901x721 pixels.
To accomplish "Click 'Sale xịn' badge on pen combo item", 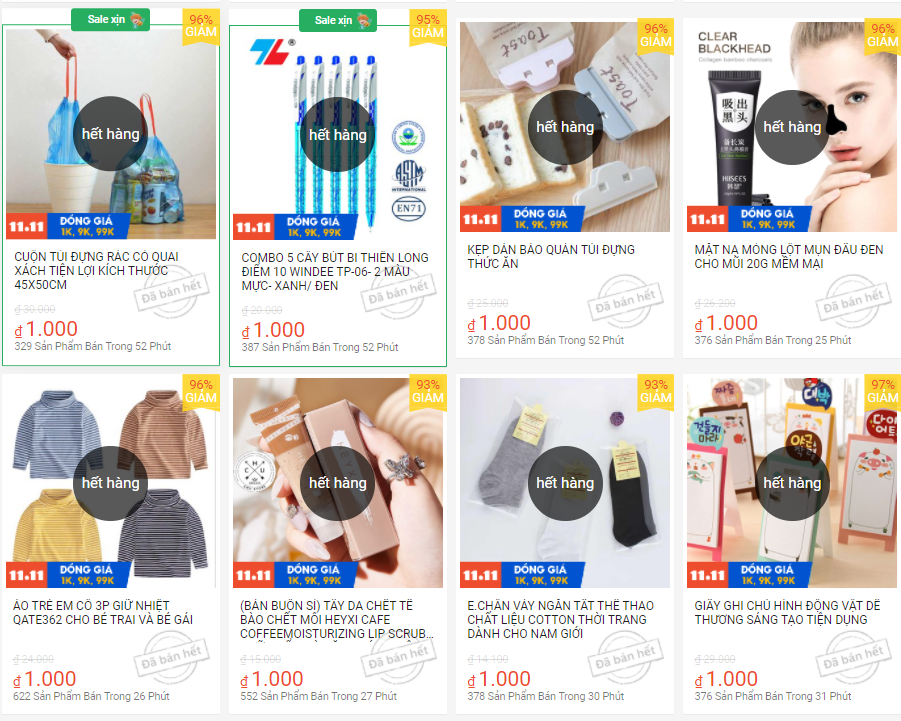I will point(338,20).
